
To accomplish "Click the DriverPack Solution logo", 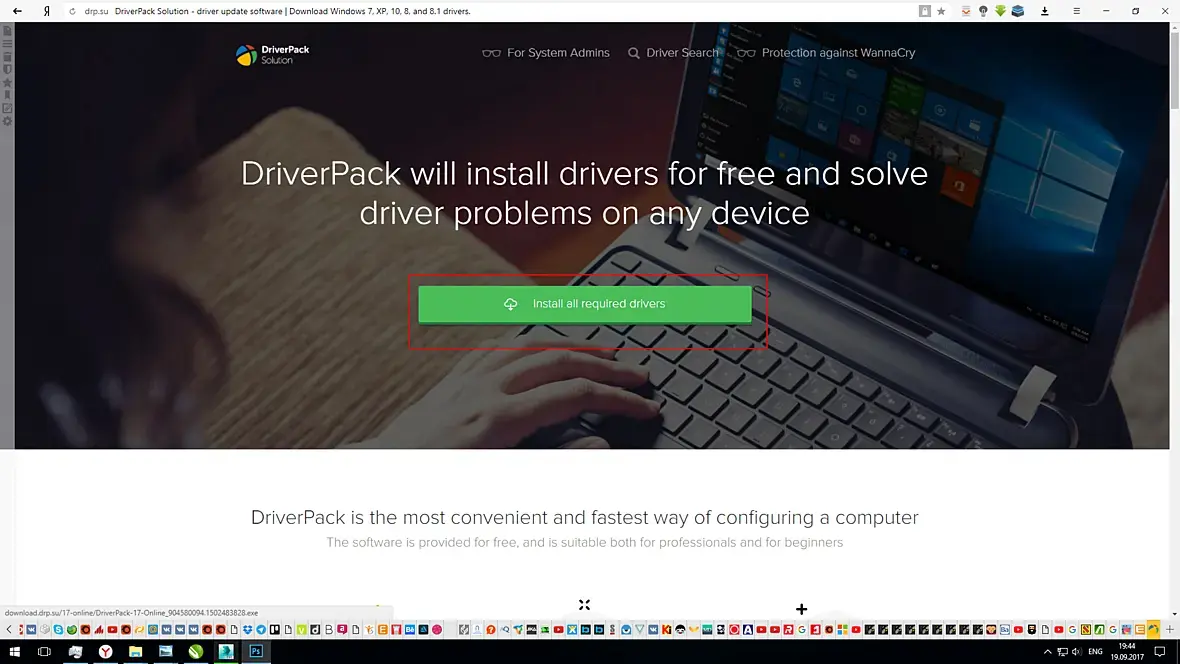I will (272, 54).
